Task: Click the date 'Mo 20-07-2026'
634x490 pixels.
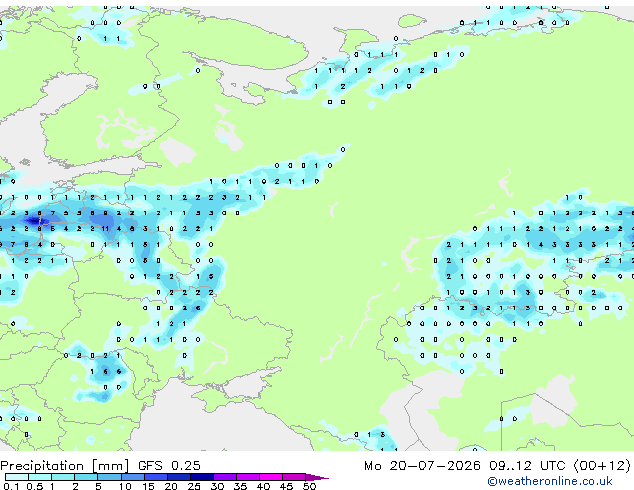Action: 423,466
